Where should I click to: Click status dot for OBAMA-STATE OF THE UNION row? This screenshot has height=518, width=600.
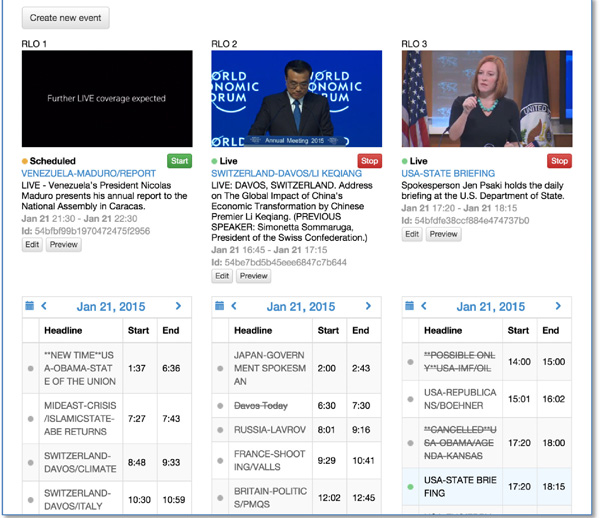tap(31, 368)
